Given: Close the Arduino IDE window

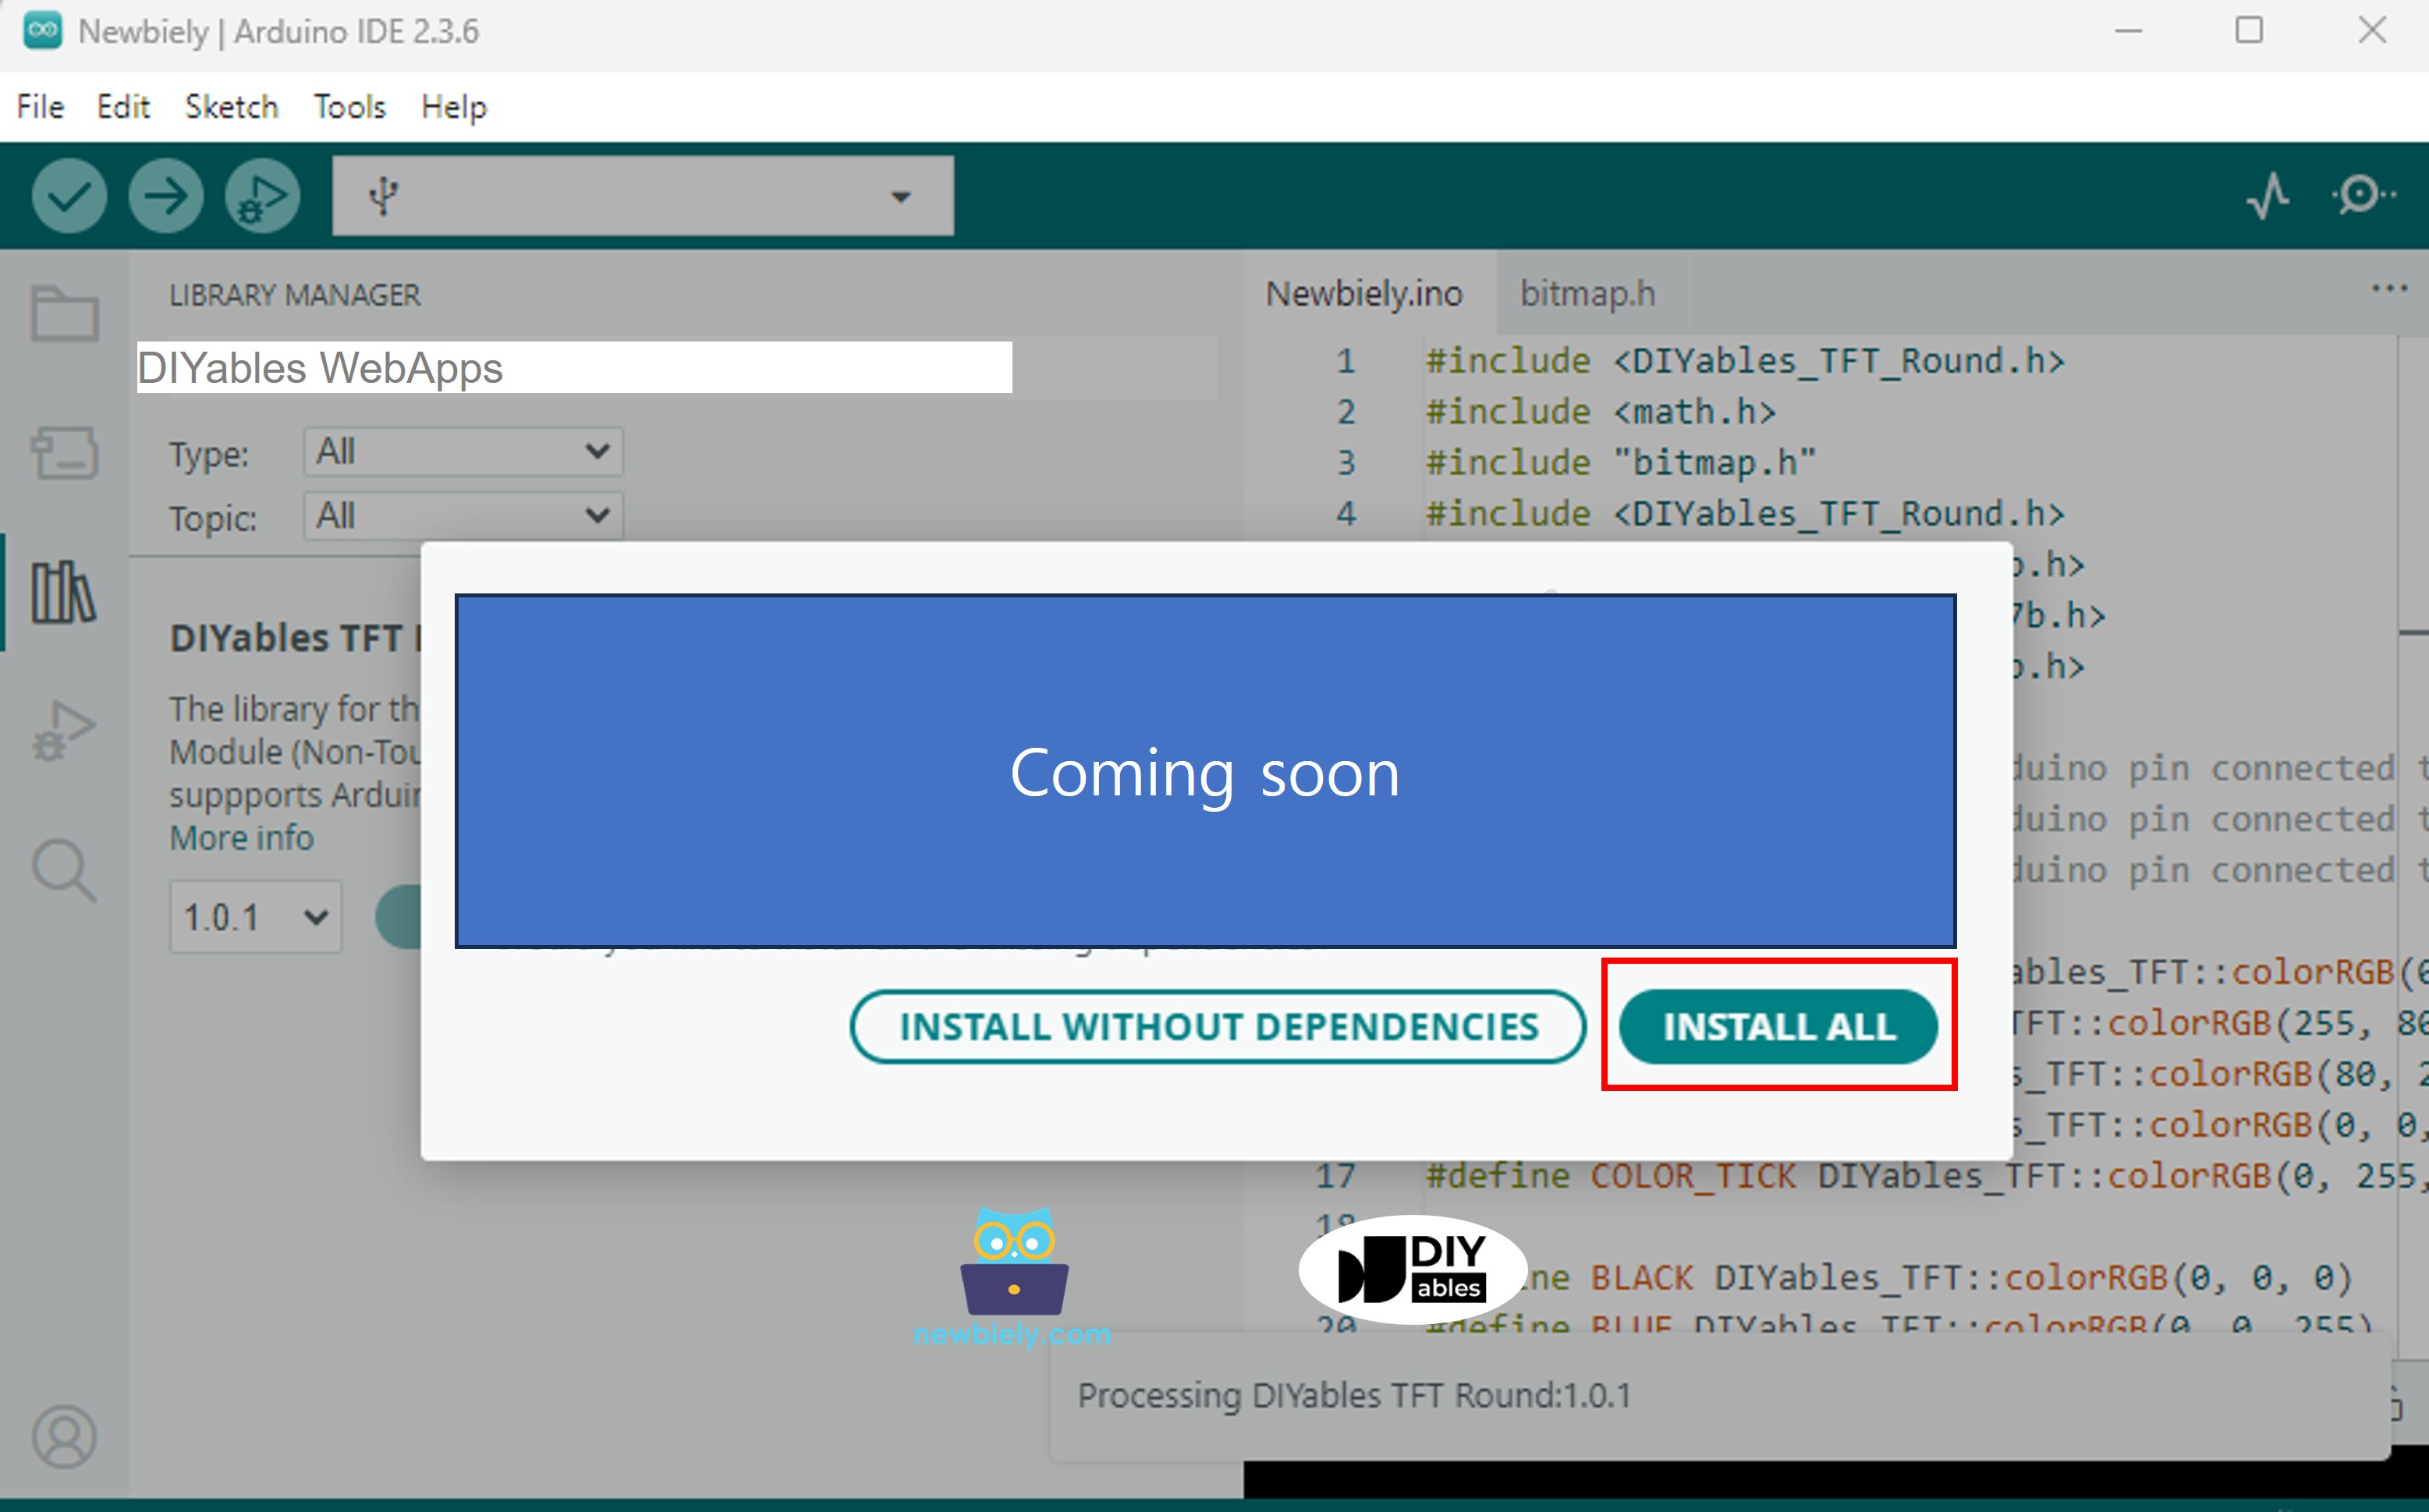Looking at the screenshot, I should pyautogui.click(x=2372, y=31).
